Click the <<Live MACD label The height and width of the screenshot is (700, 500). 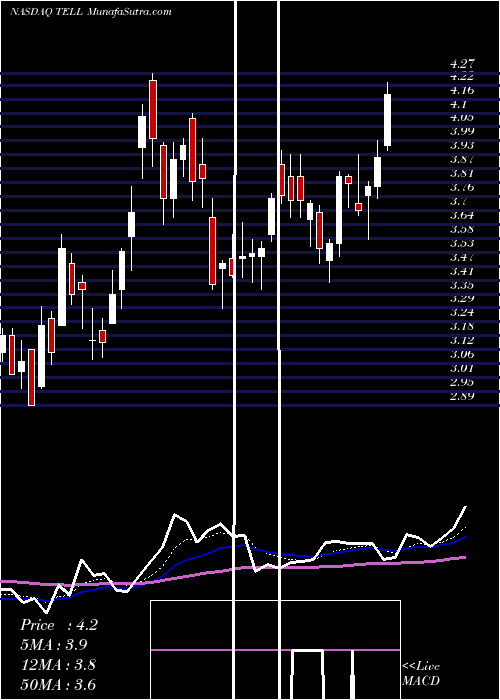[421, 674]
